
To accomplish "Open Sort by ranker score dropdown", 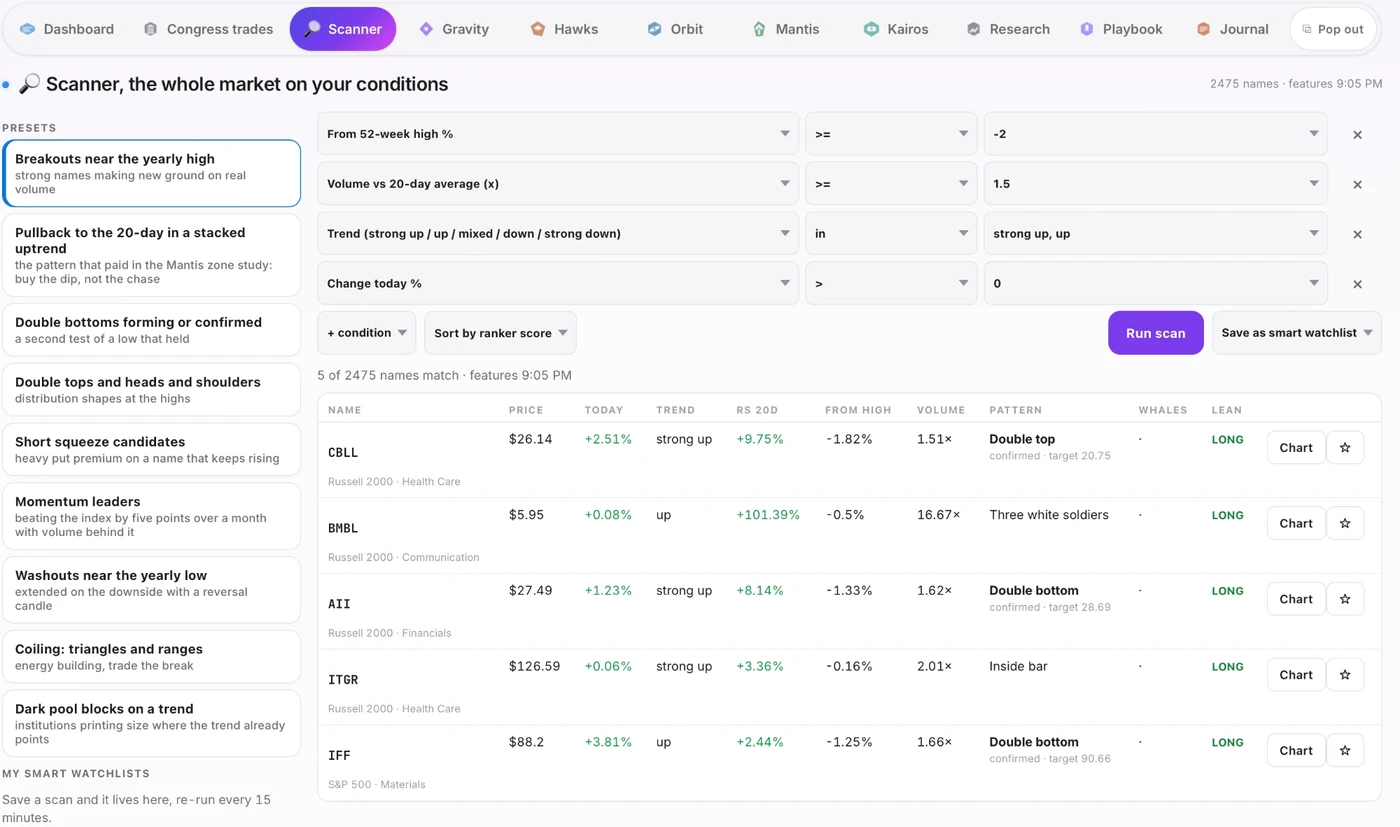I will [500, 333].
